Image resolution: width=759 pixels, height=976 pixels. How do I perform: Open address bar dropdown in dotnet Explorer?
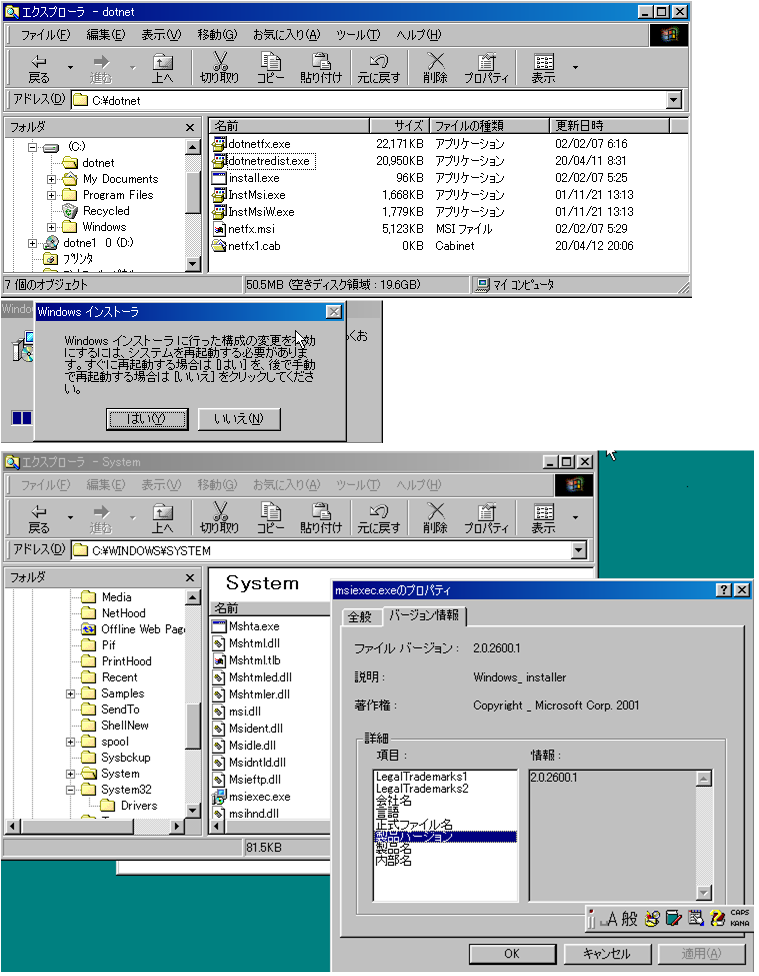tap(674, 100)
